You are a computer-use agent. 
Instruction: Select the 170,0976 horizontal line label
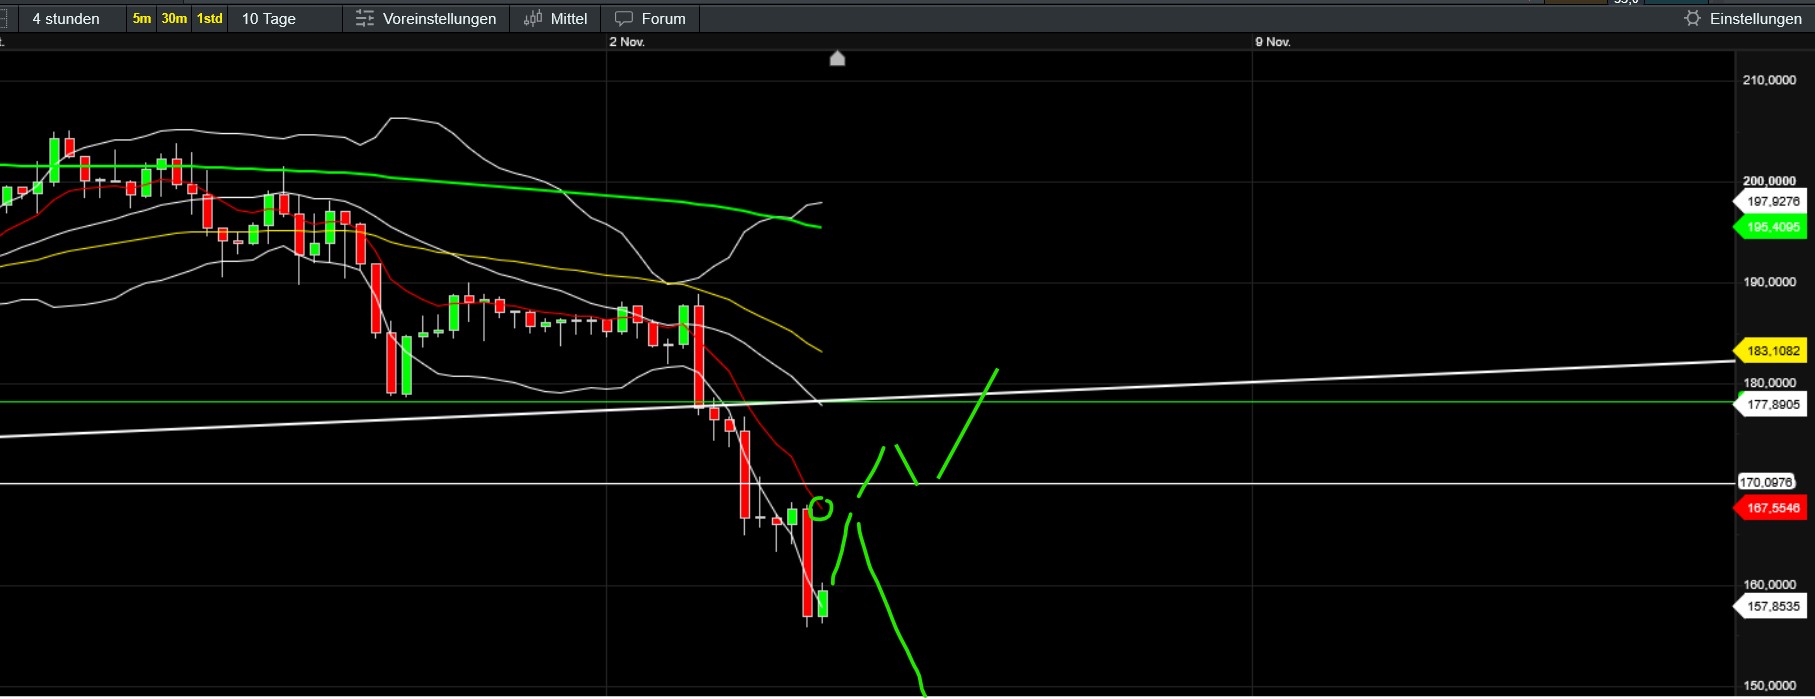tap(1765, 482)
